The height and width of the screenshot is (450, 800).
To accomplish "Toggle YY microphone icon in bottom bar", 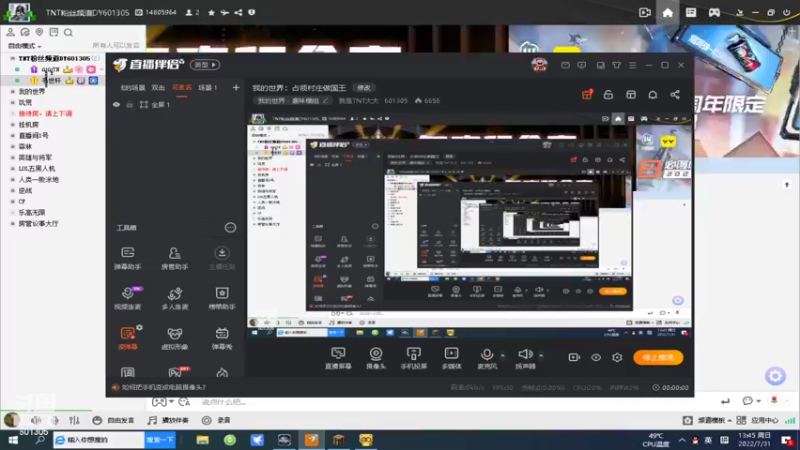I will [x=55, y=420].
